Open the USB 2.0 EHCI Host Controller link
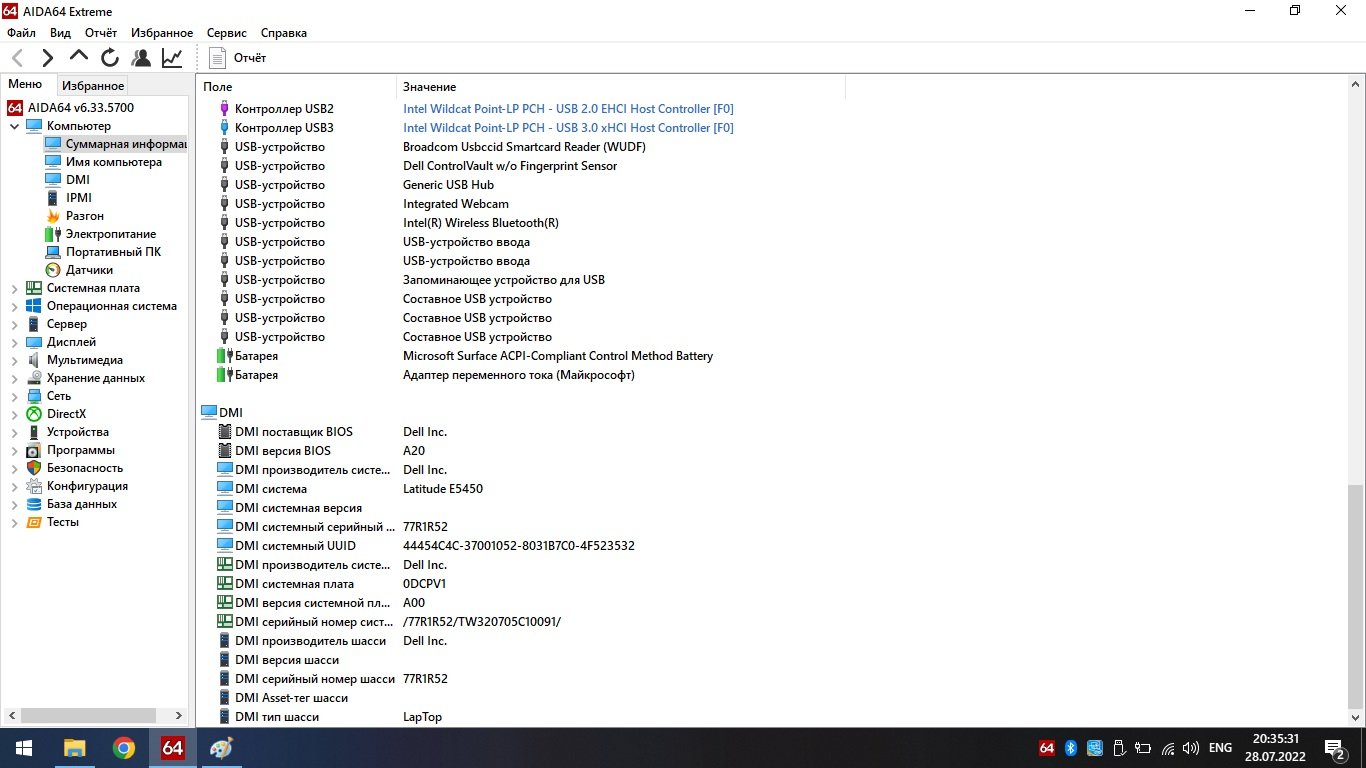 coord(568,108)
